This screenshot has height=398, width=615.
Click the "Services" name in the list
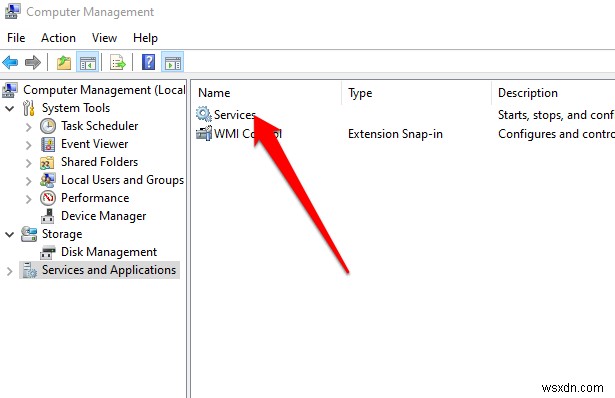point(235,114)
